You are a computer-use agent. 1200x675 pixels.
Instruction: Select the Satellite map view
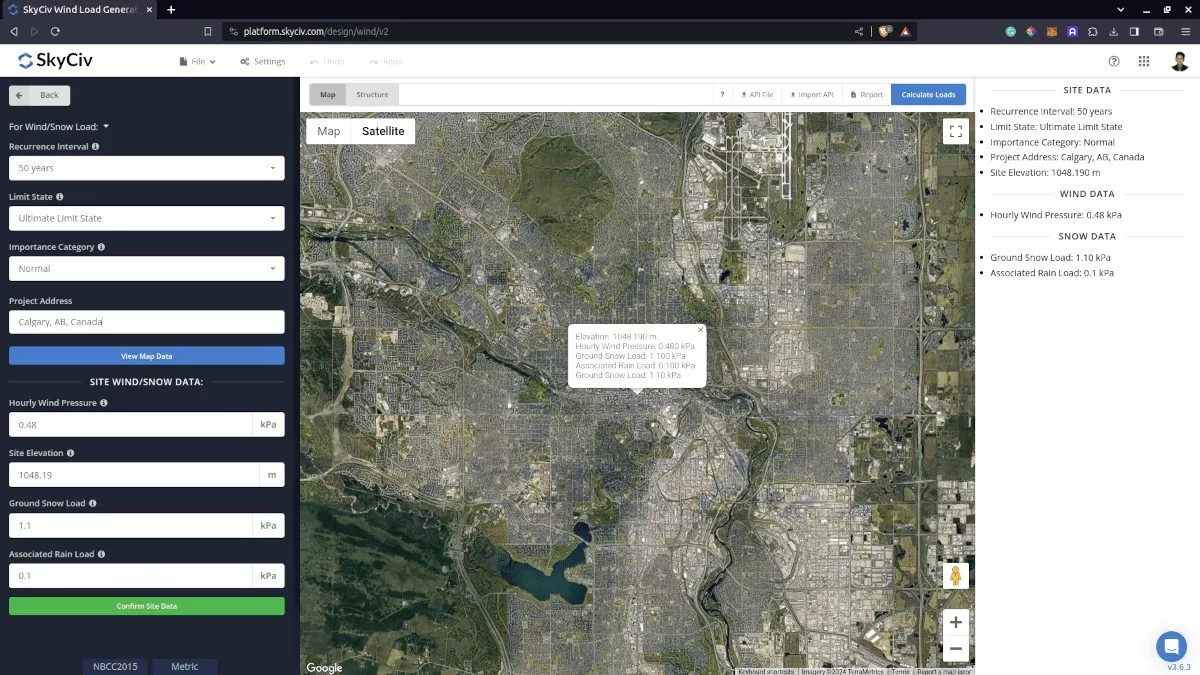coord(383,131)
